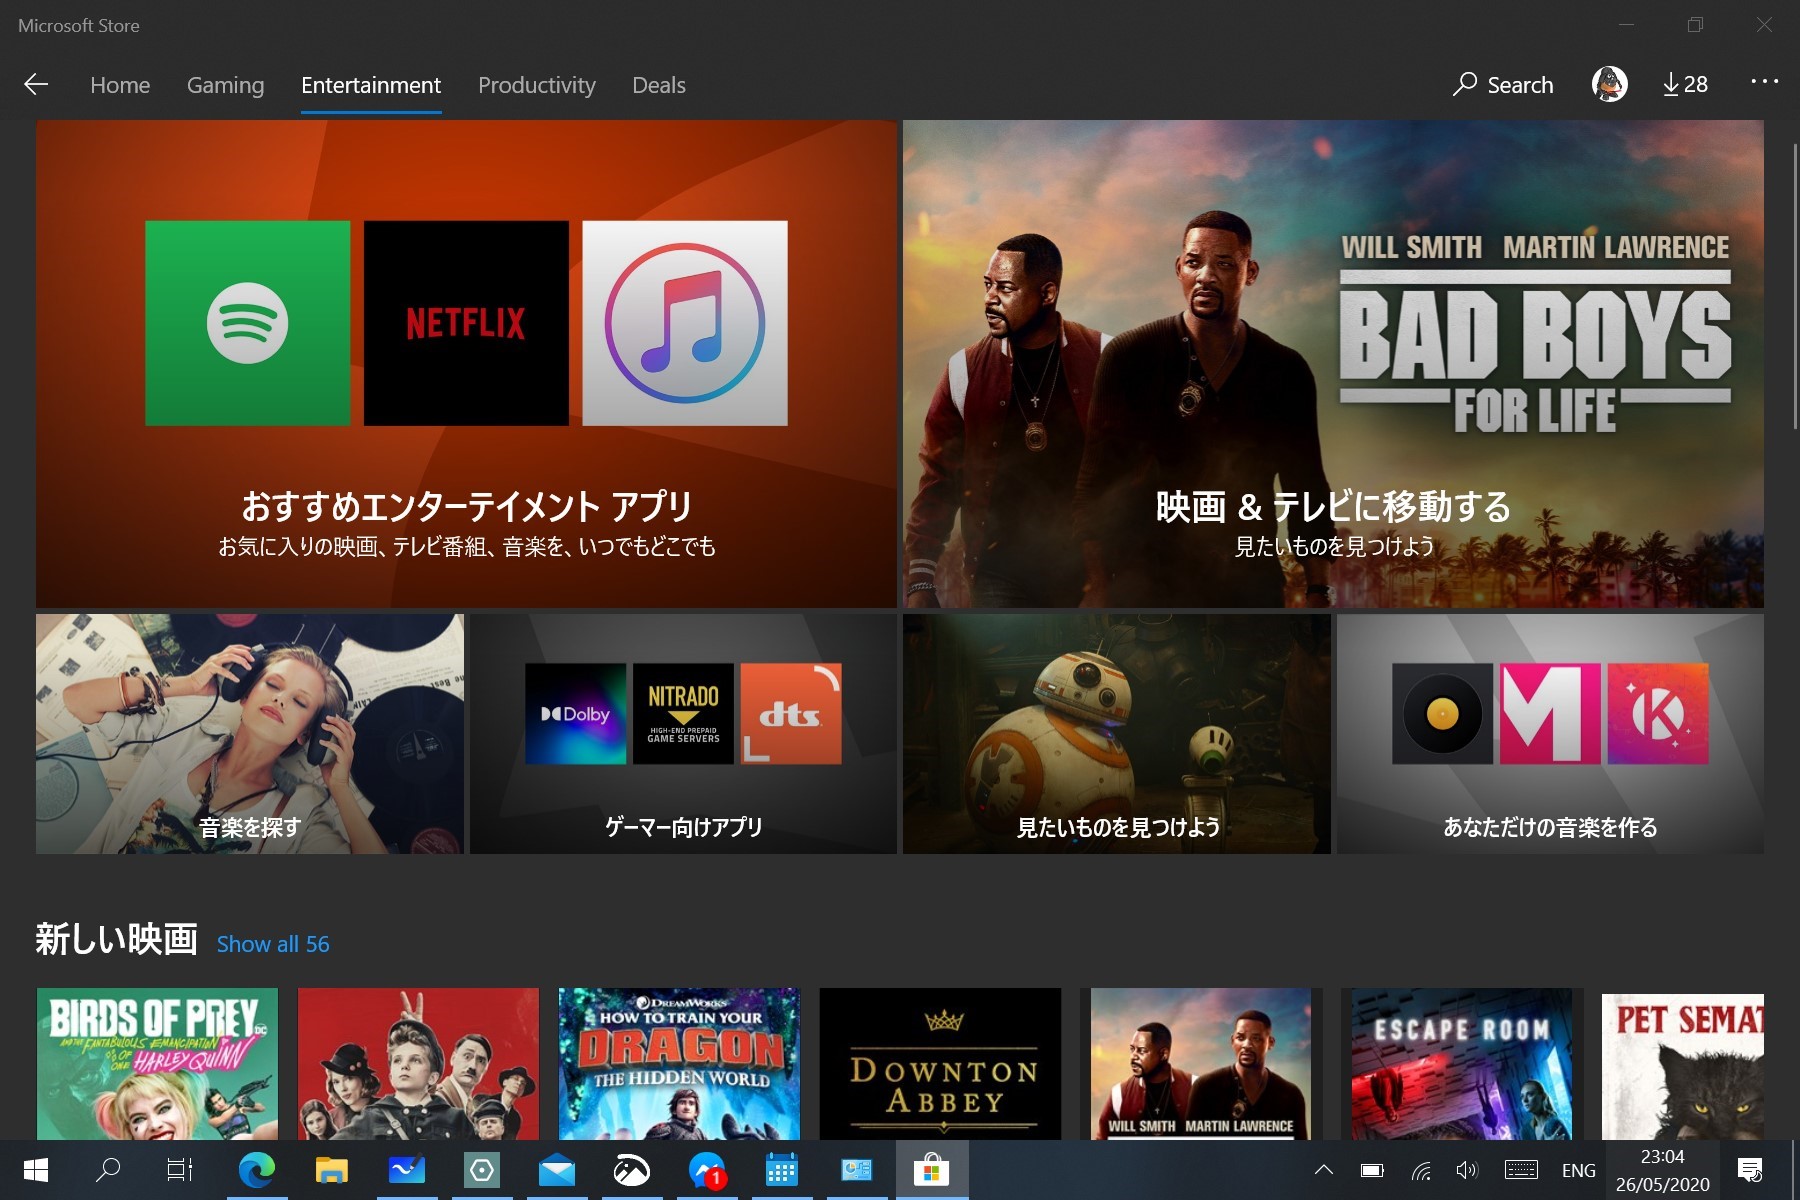Click the taskbar search icon
Image resolution: width=1800 pixels, height=1200 pixels.
pyautogui.click(x=108, y=1170)
